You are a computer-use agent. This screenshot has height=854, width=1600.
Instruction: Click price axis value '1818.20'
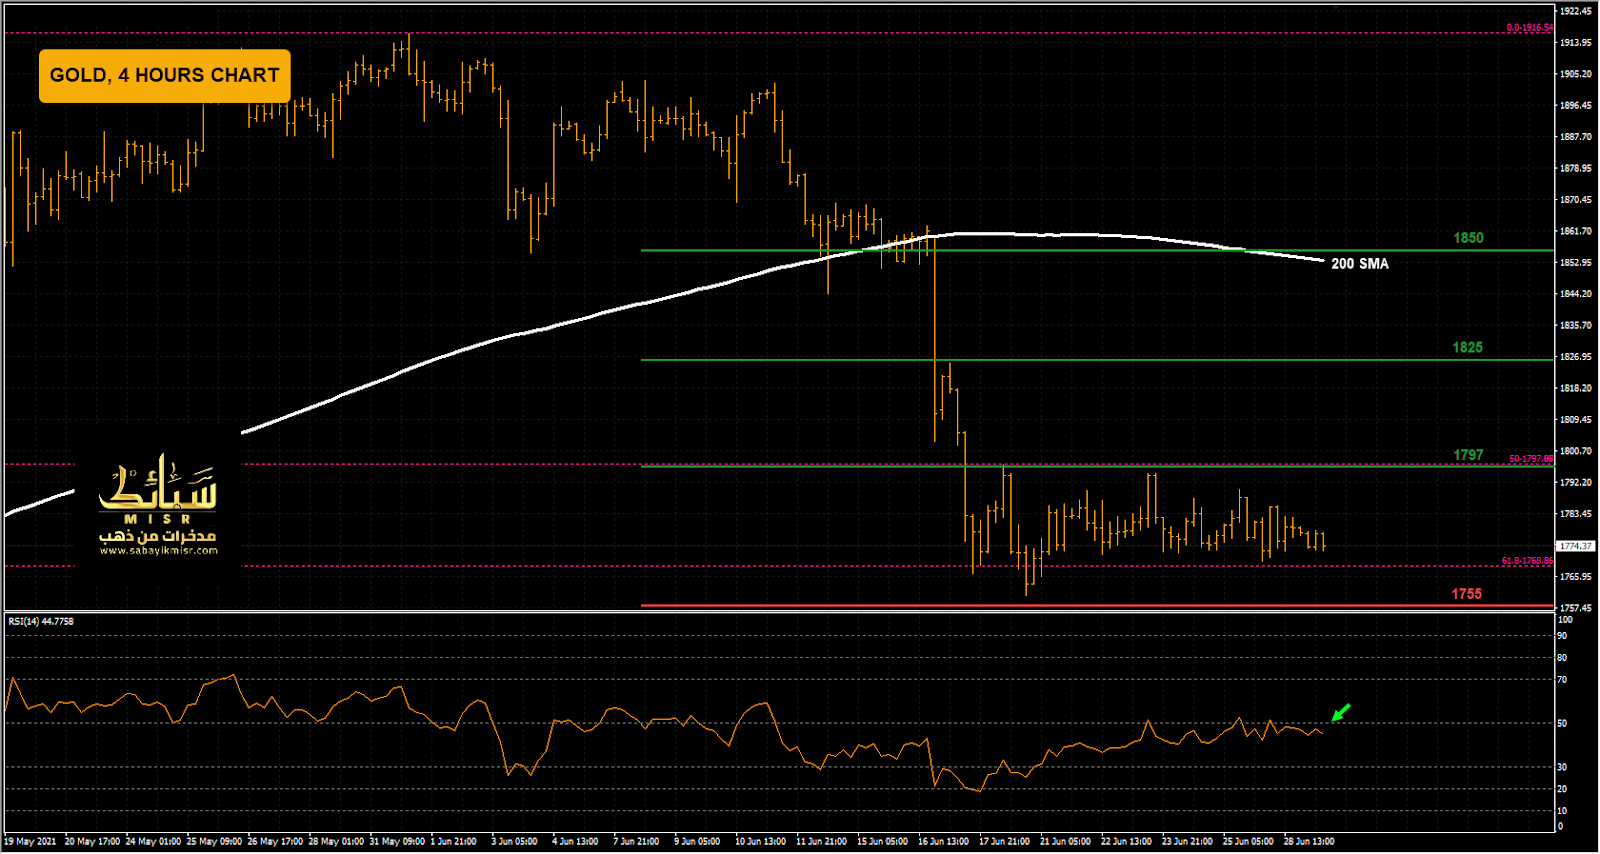click(1576, 388)
